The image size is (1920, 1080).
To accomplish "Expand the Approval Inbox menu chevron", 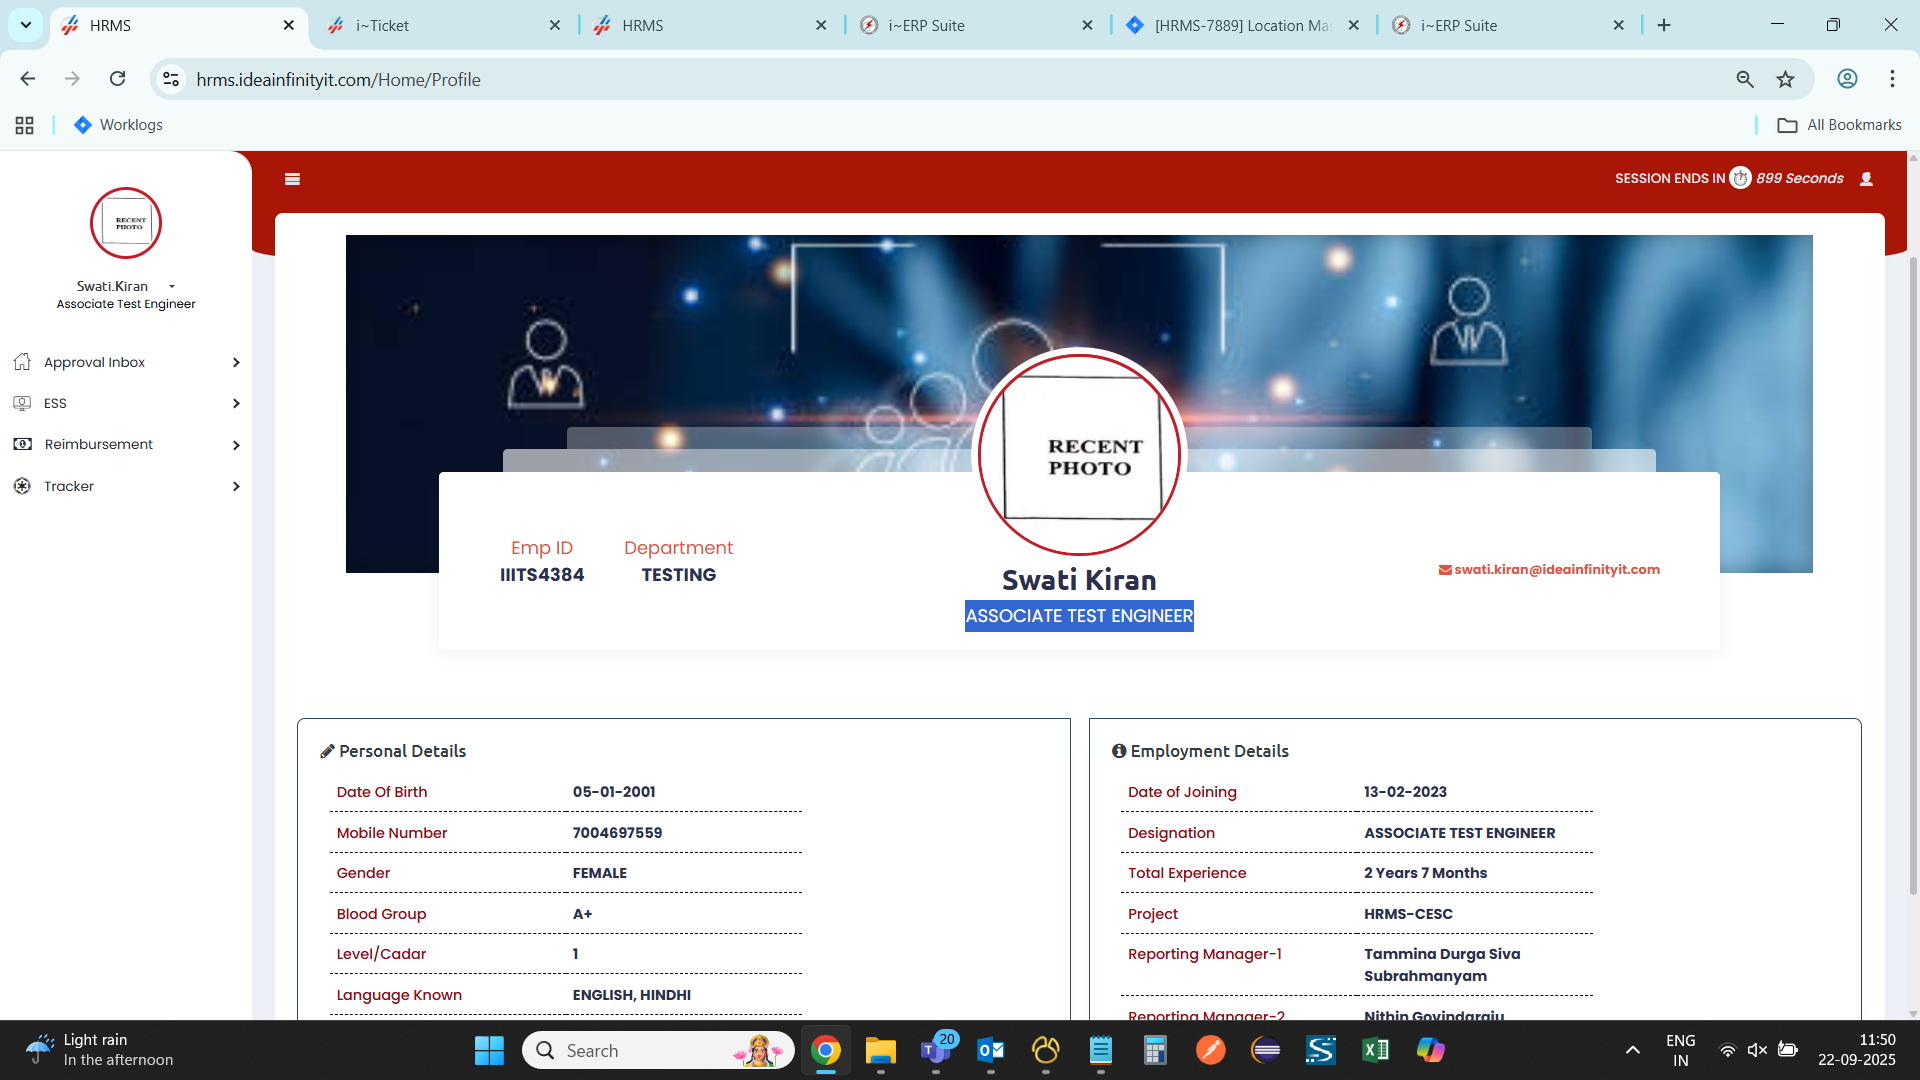I will click(236, 362).
